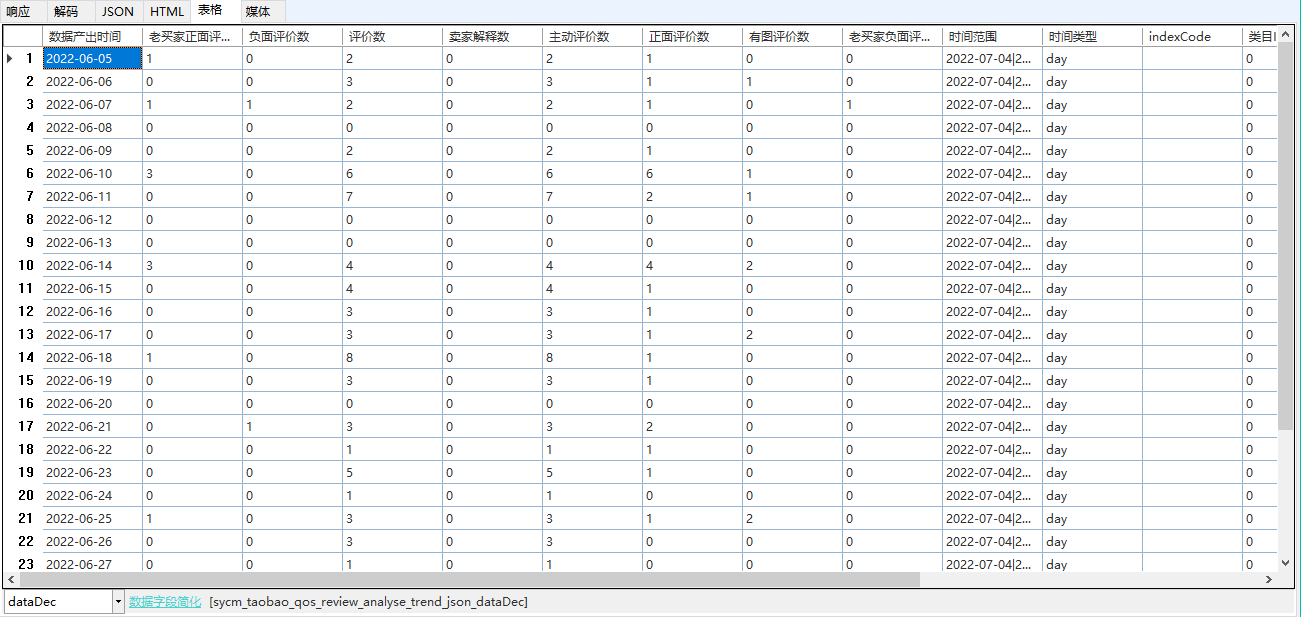1301x617 pixels.
Task: Select 有图评价数 cell in 2022-06-17 row
Action: point(792,335)
